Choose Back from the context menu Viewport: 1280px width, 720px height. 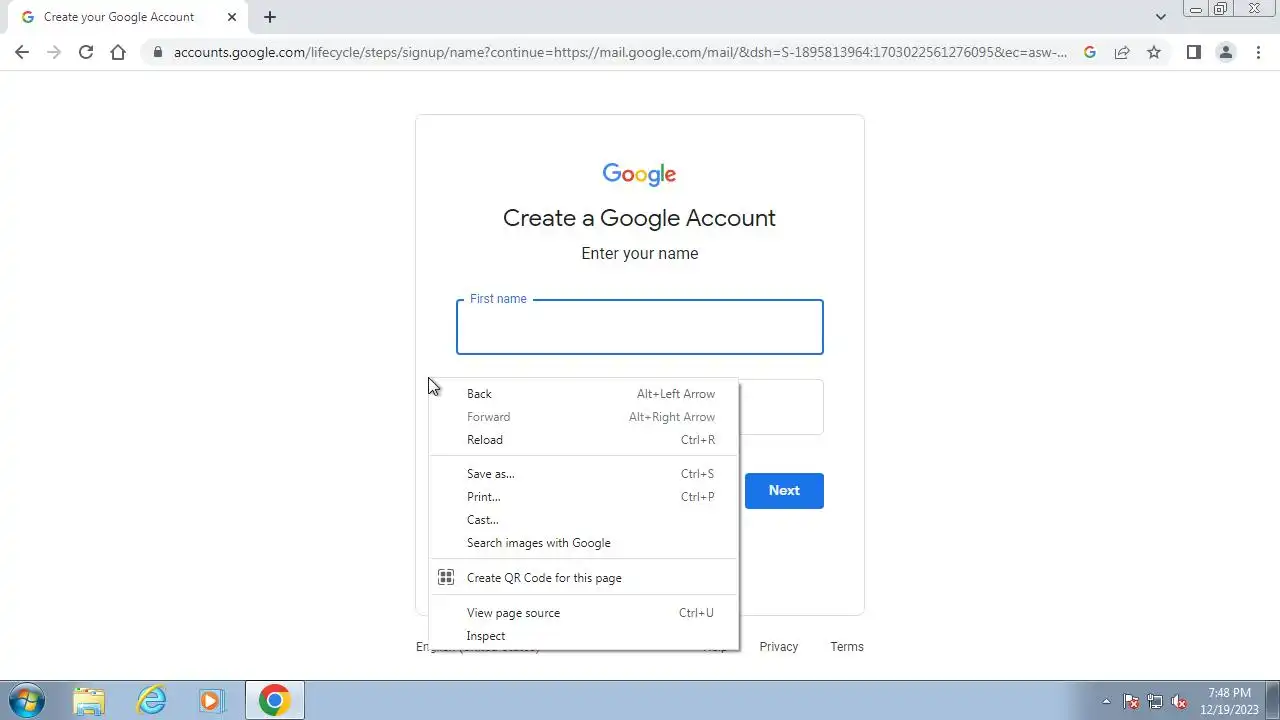[584, 394]
